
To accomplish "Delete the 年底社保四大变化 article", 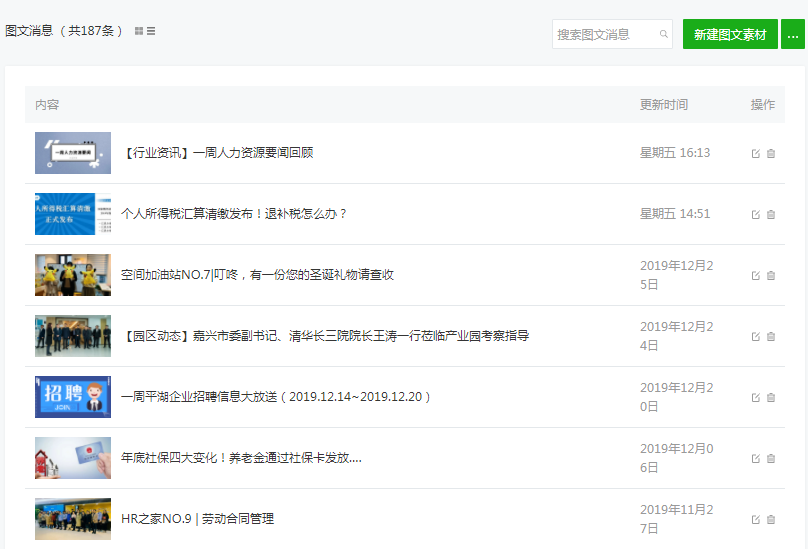I will (771, 458).
